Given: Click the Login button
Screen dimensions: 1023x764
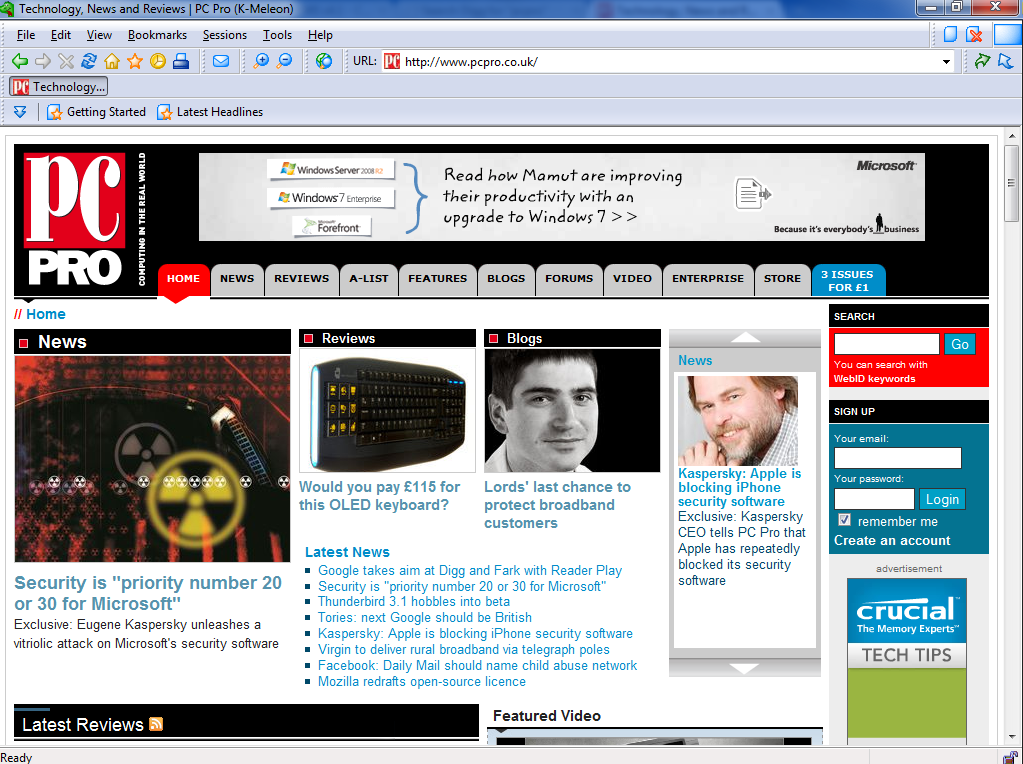Looking at the screenshot, I should pos(942,499).
